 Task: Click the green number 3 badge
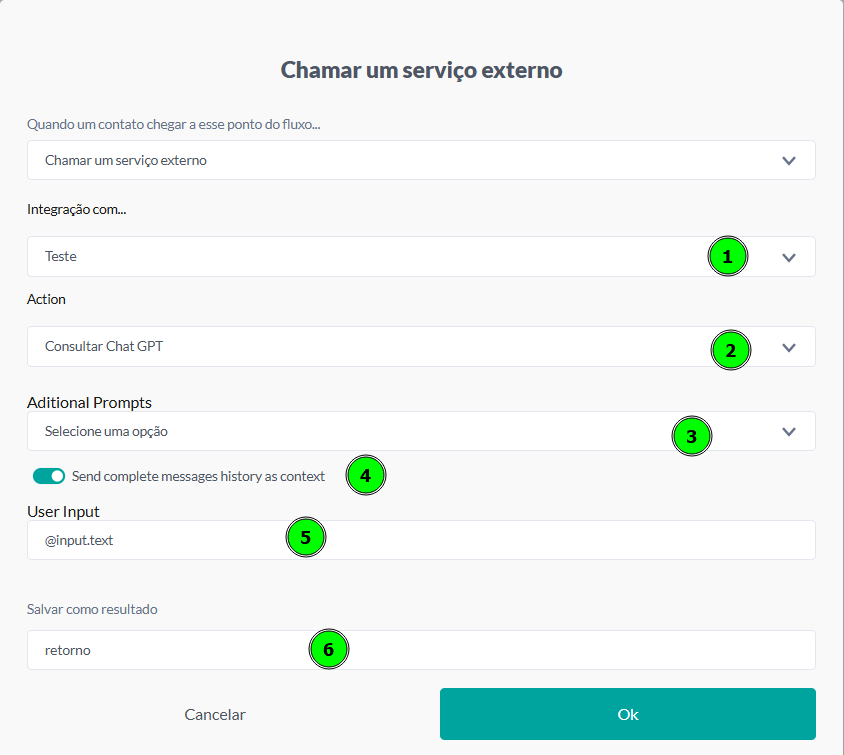(691, 437)
